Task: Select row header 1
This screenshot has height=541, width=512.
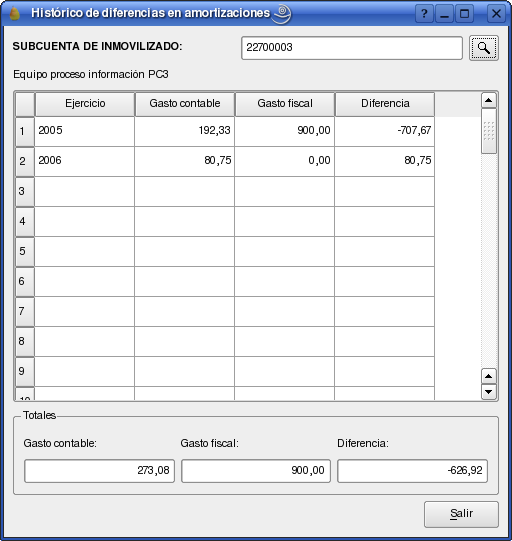Action: click(25, 131)
